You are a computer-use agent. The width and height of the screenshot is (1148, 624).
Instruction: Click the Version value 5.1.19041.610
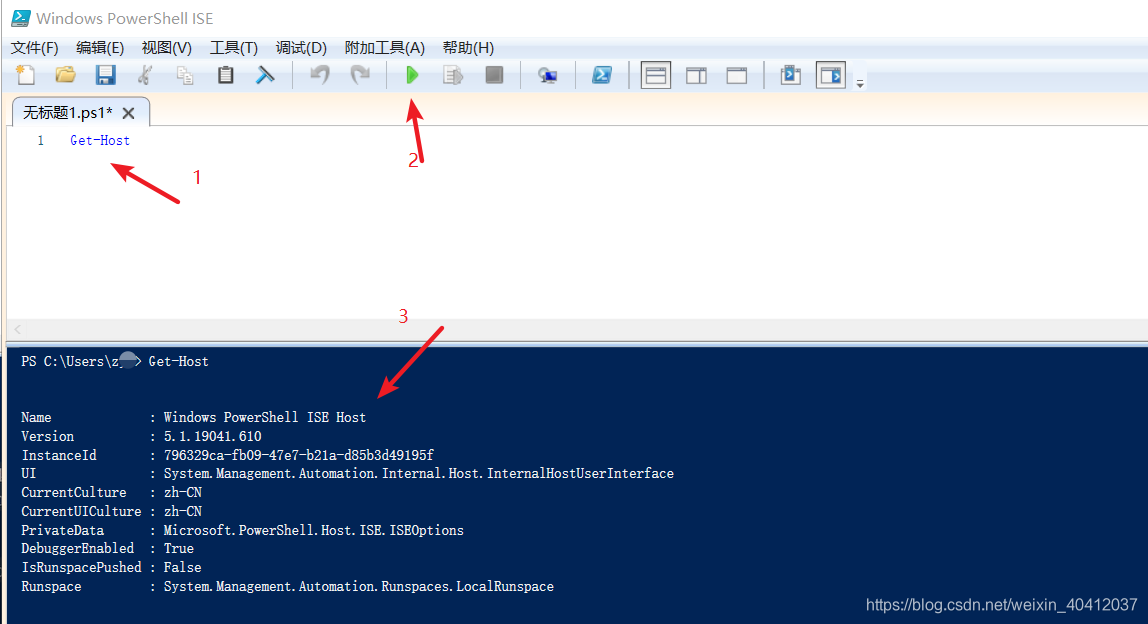point(212,436)
